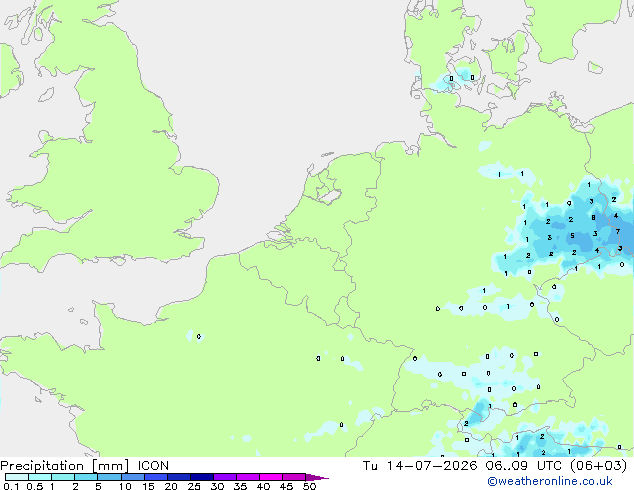Click the '30' legend scale label
Viewport: 634px width, 490px height.
(217, 486)
